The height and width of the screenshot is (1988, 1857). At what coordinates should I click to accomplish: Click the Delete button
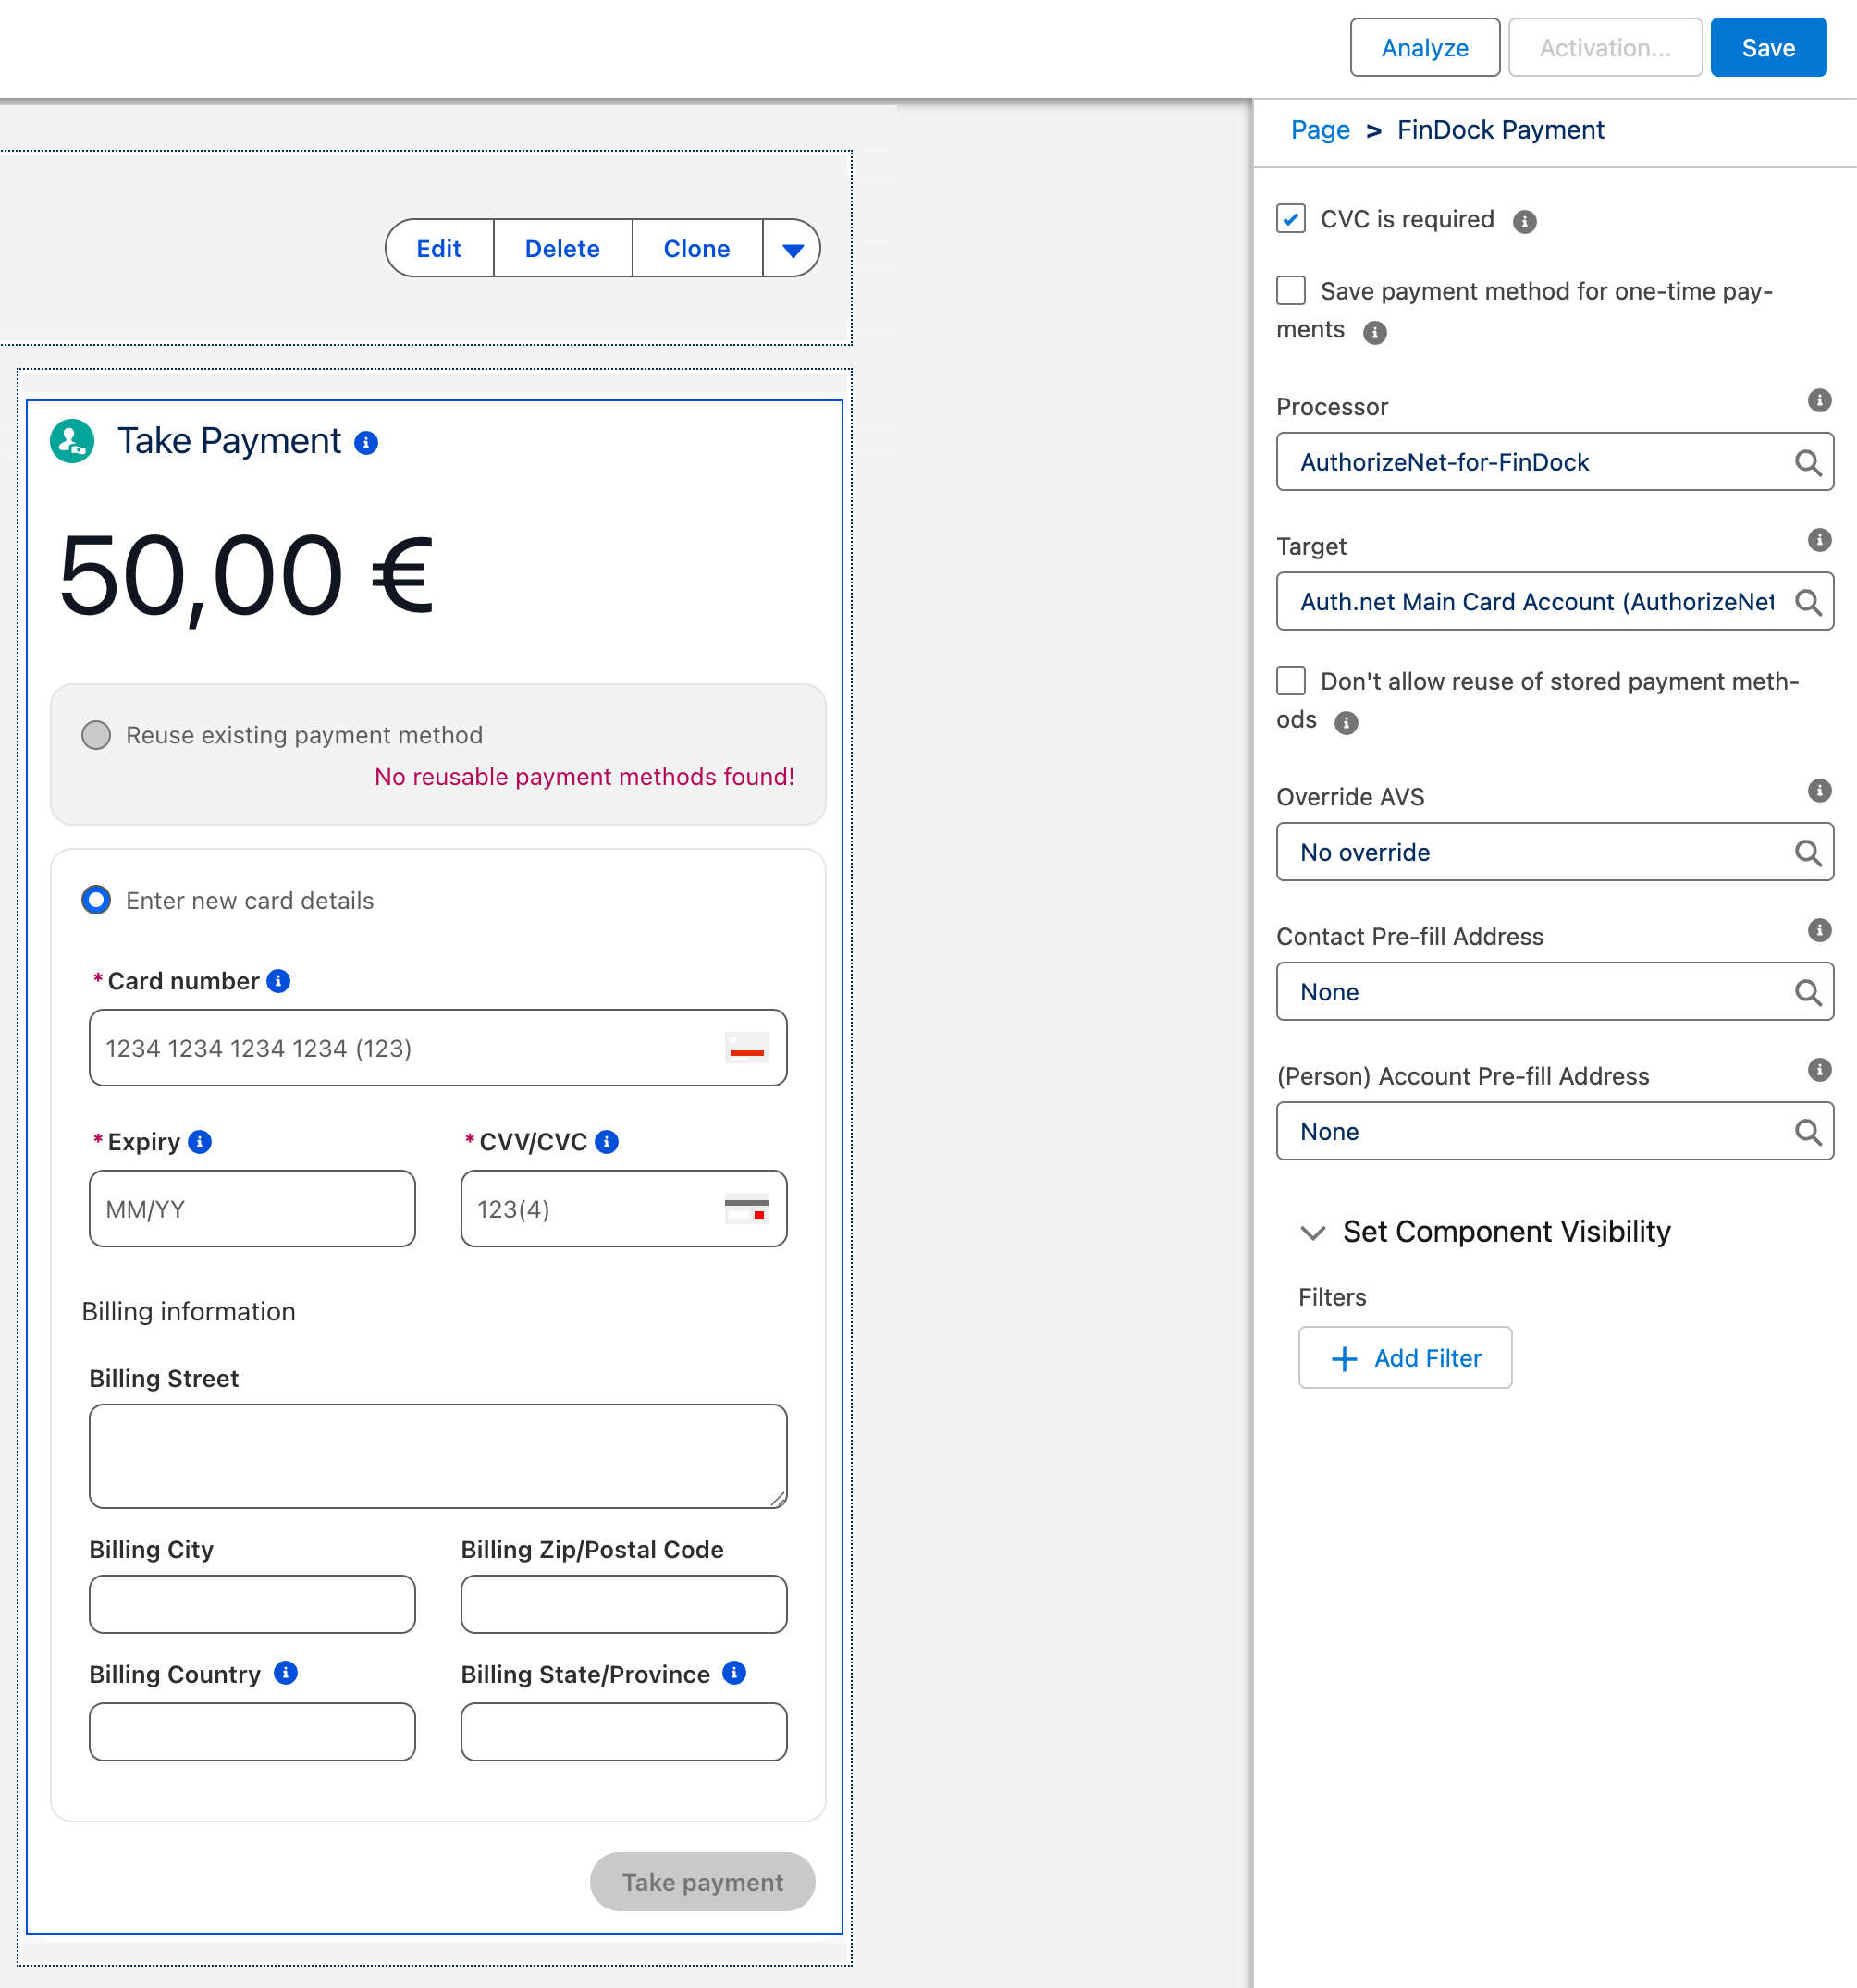[562, 249]
